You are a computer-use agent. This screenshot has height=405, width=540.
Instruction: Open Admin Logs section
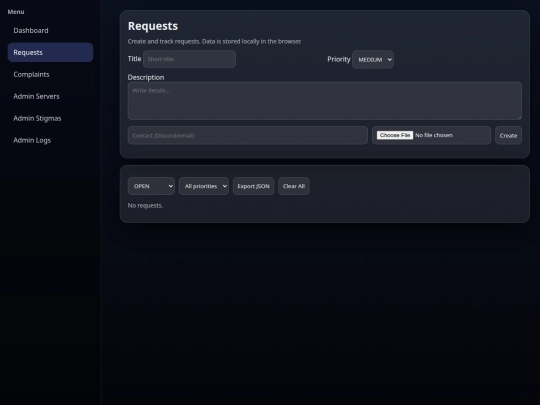(50, 141)
